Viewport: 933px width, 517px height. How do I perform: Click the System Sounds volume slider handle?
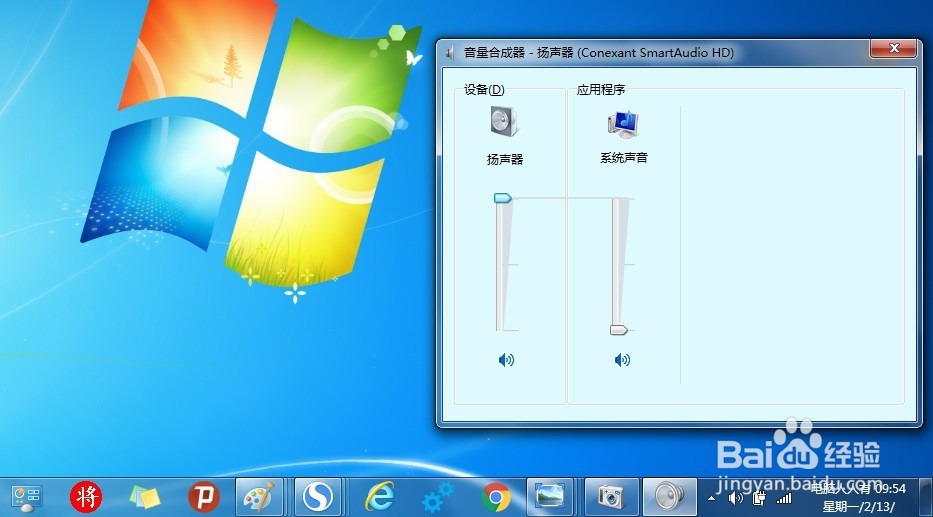(x=619, y=330)
